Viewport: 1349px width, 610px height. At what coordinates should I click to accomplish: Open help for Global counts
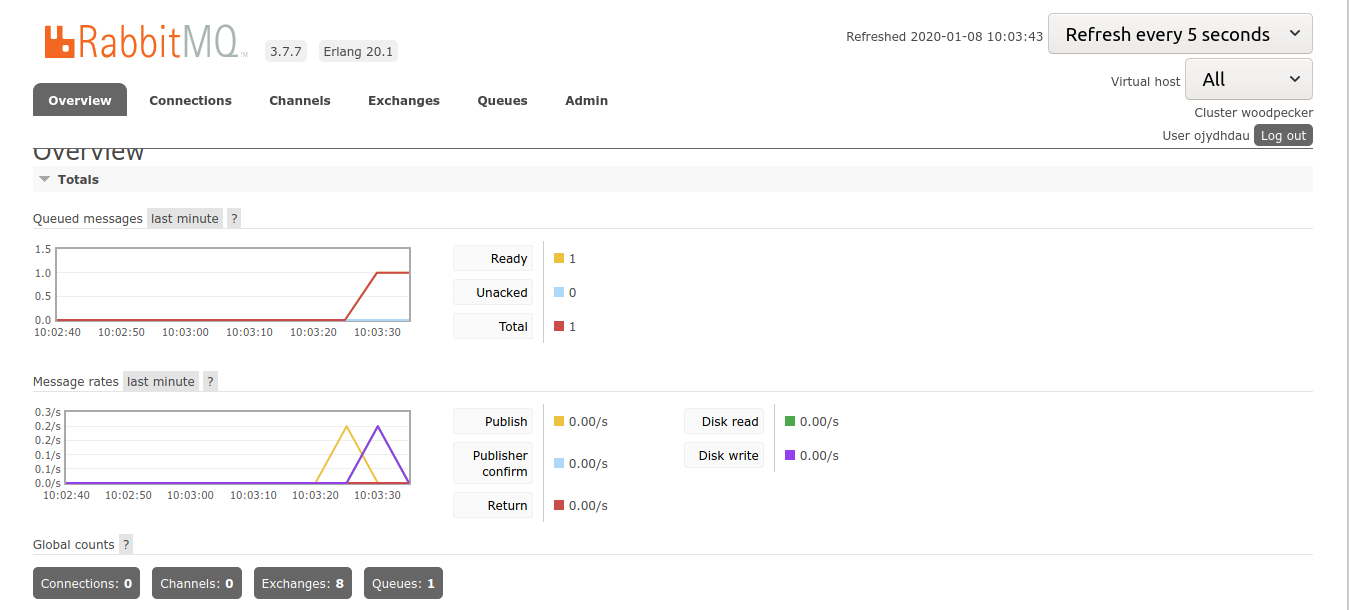[126, 544]
